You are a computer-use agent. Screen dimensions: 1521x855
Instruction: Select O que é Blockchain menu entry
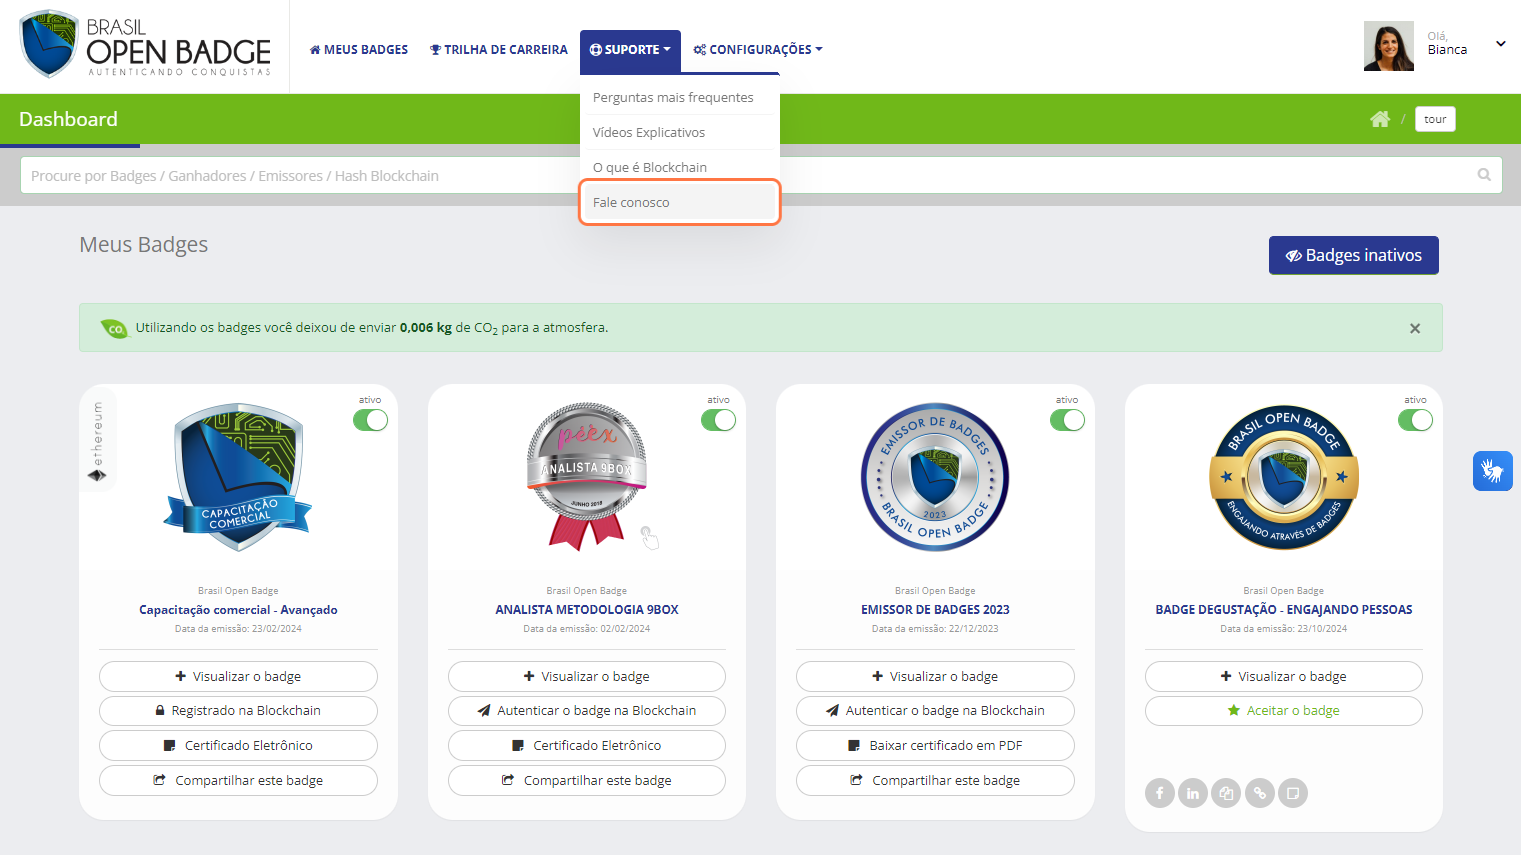pos(678,167)
